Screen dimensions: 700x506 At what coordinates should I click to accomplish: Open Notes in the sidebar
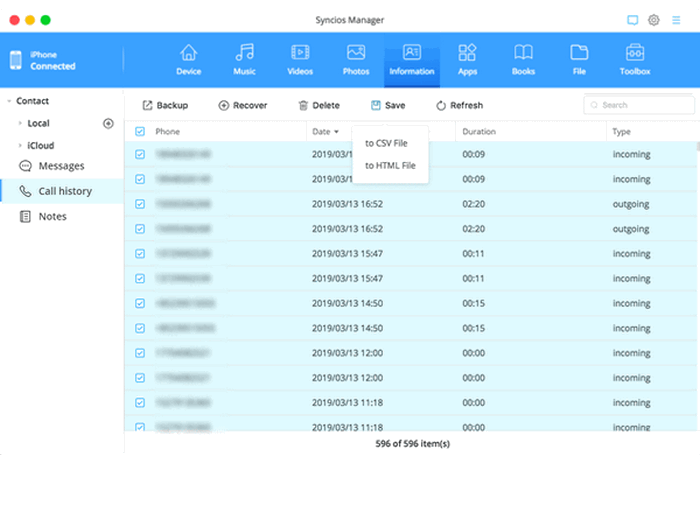(x=62, y=217)
